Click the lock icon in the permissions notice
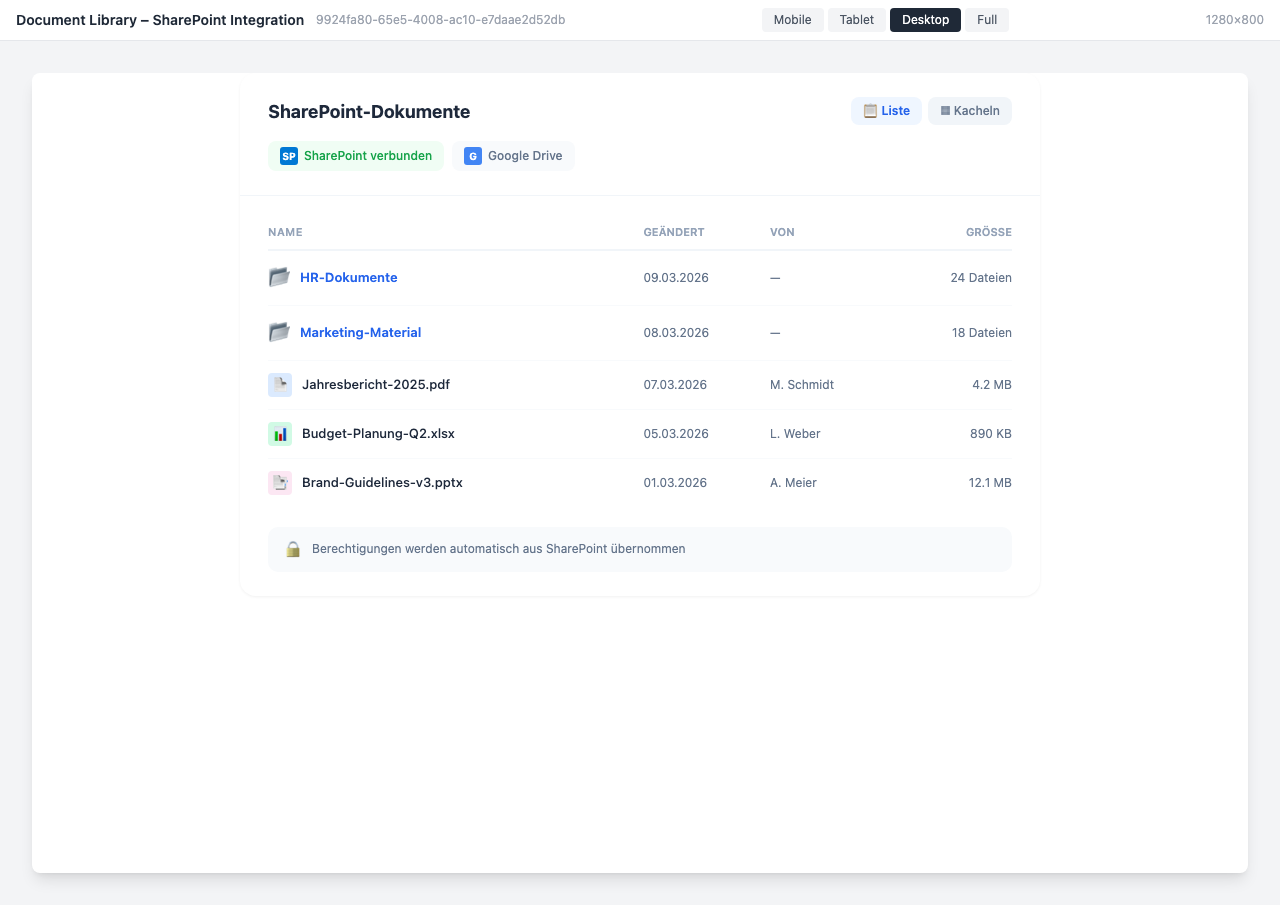 (x=293, y=548)
